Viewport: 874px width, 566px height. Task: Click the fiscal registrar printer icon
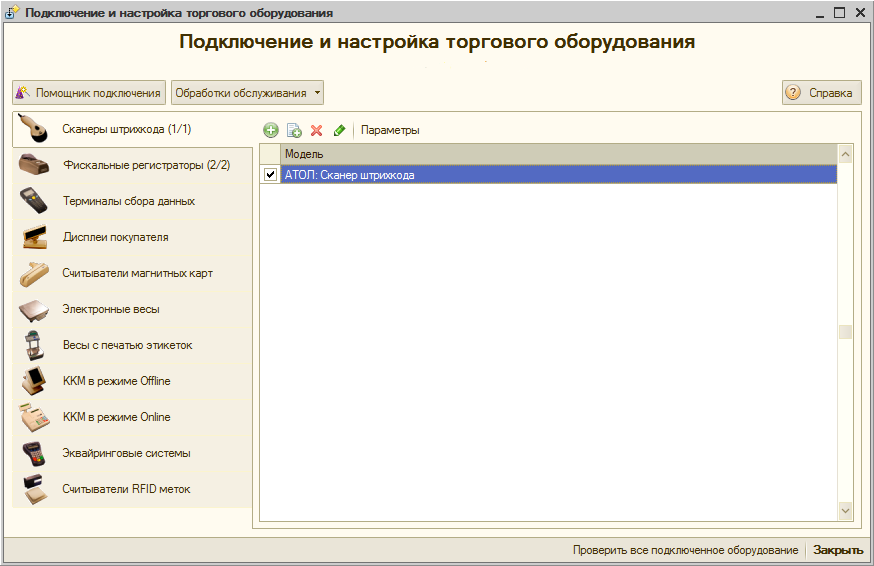[x=34, y=165]
